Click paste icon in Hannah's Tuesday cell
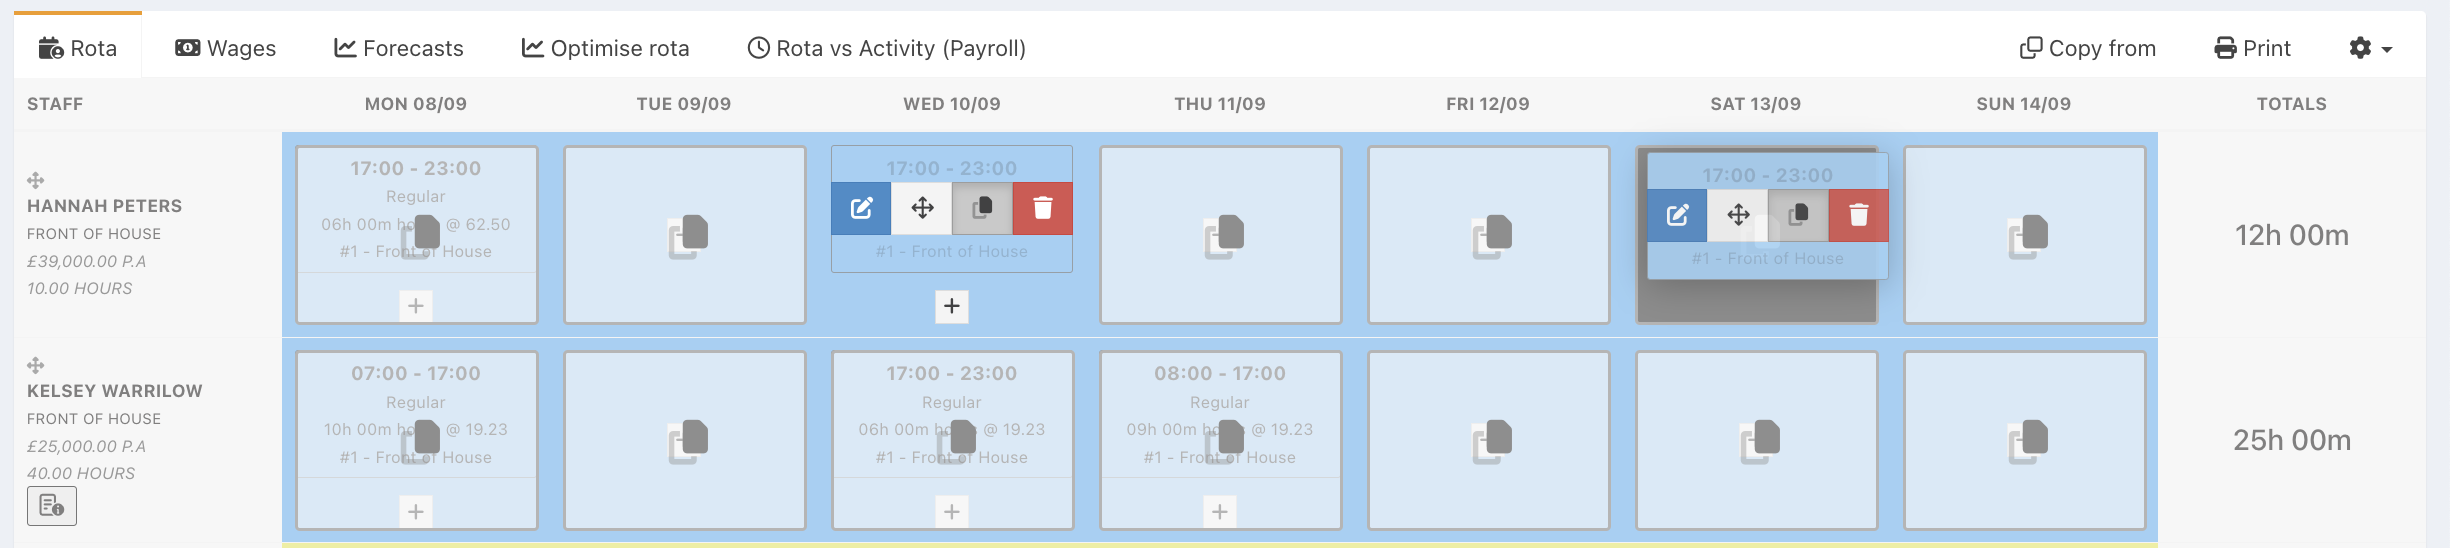The width and height of the screenshot is (2450, 548). (688, 237)
